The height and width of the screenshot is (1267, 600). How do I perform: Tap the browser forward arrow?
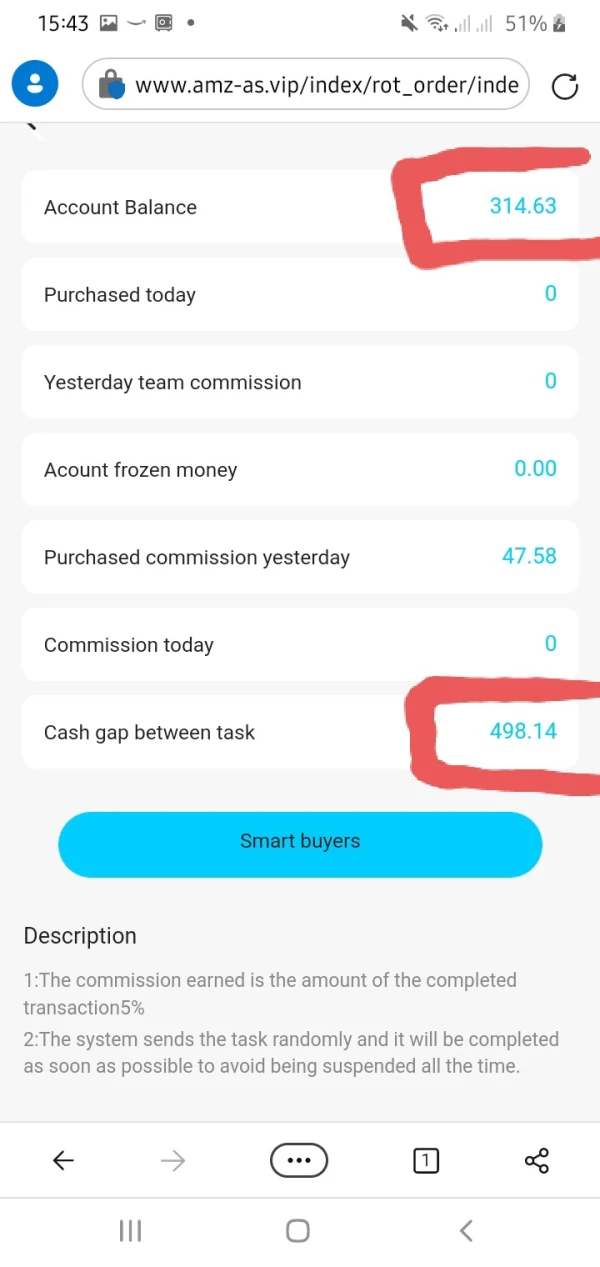point(173,1160)
